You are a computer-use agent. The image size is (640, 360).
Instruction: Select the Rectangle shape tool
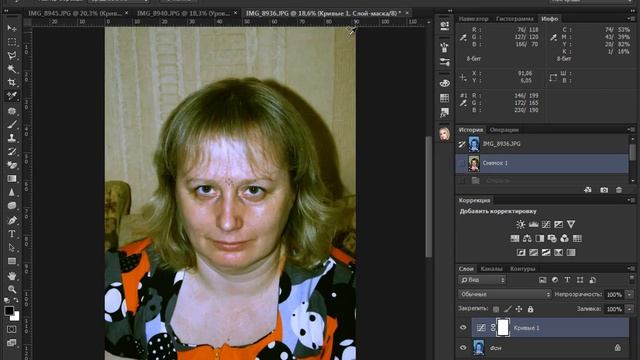[12, 261]
